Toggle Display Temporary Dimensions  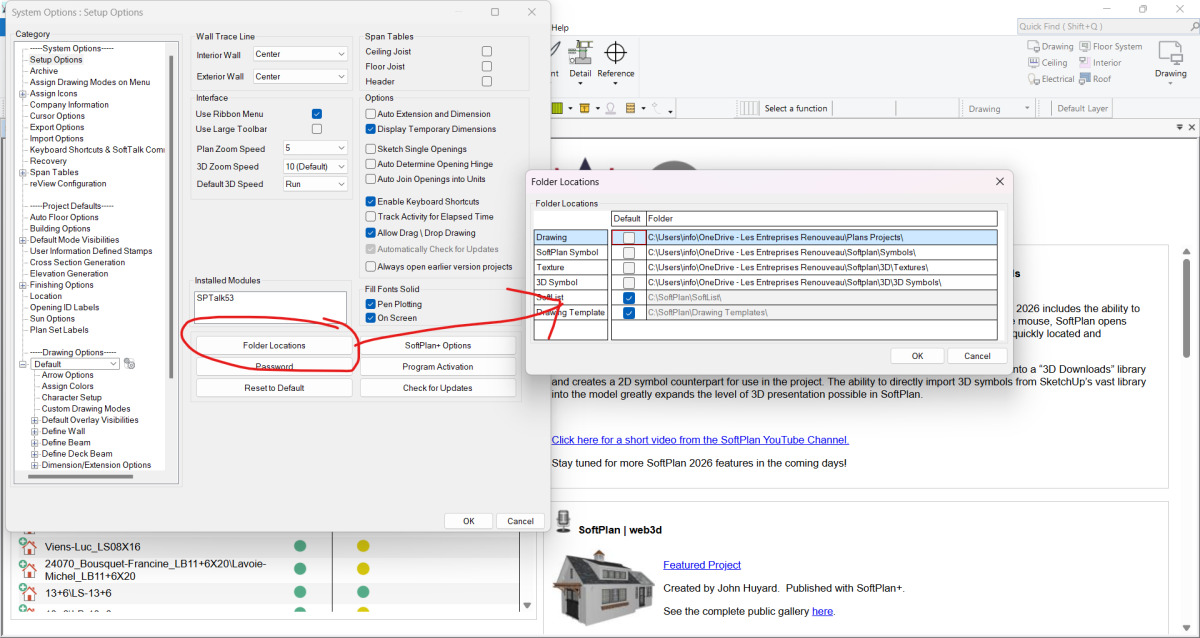[371, 129]
